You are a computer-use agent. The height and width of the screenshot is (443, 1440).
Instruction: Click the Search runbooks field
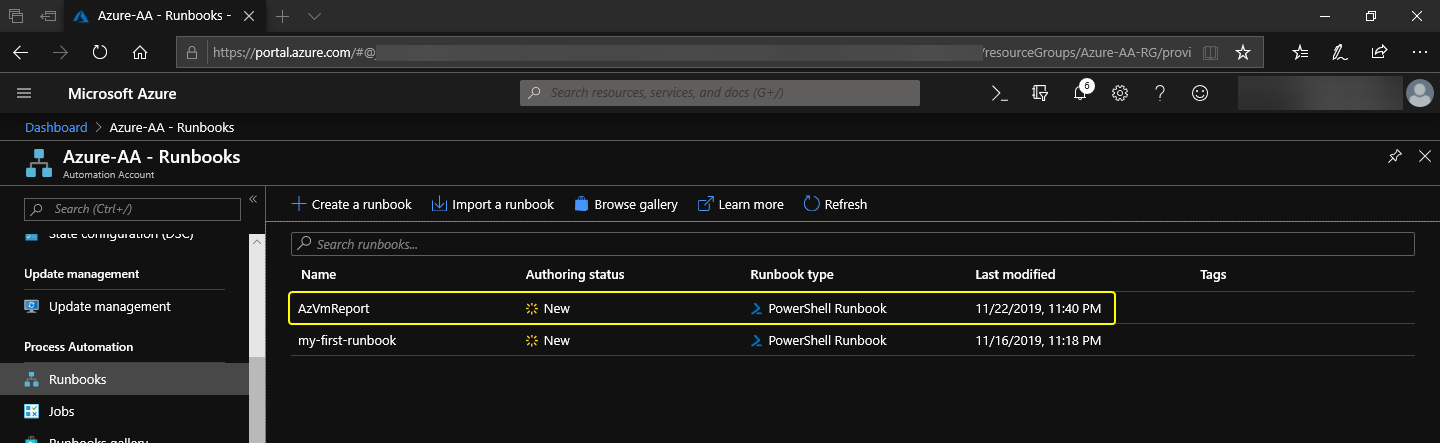click(852, 244)
